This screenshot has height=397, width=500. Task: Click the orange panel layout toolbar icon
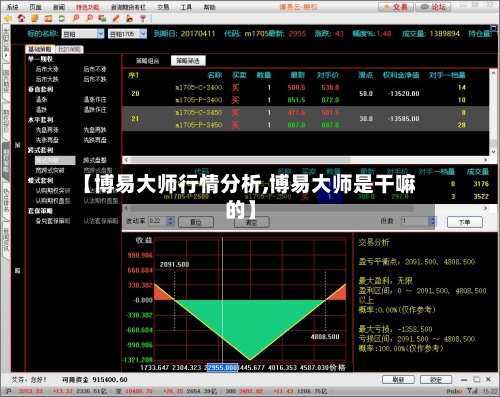[48, 18]
